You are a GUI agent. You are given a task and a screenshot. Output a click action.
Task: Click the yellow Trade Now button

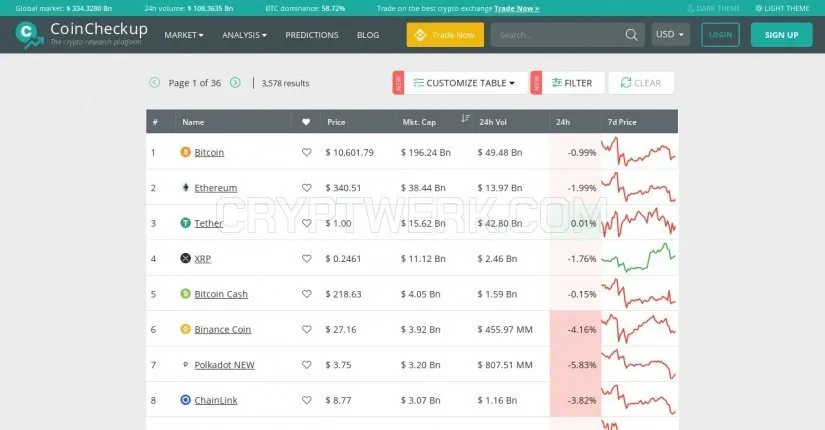point(445,35)
